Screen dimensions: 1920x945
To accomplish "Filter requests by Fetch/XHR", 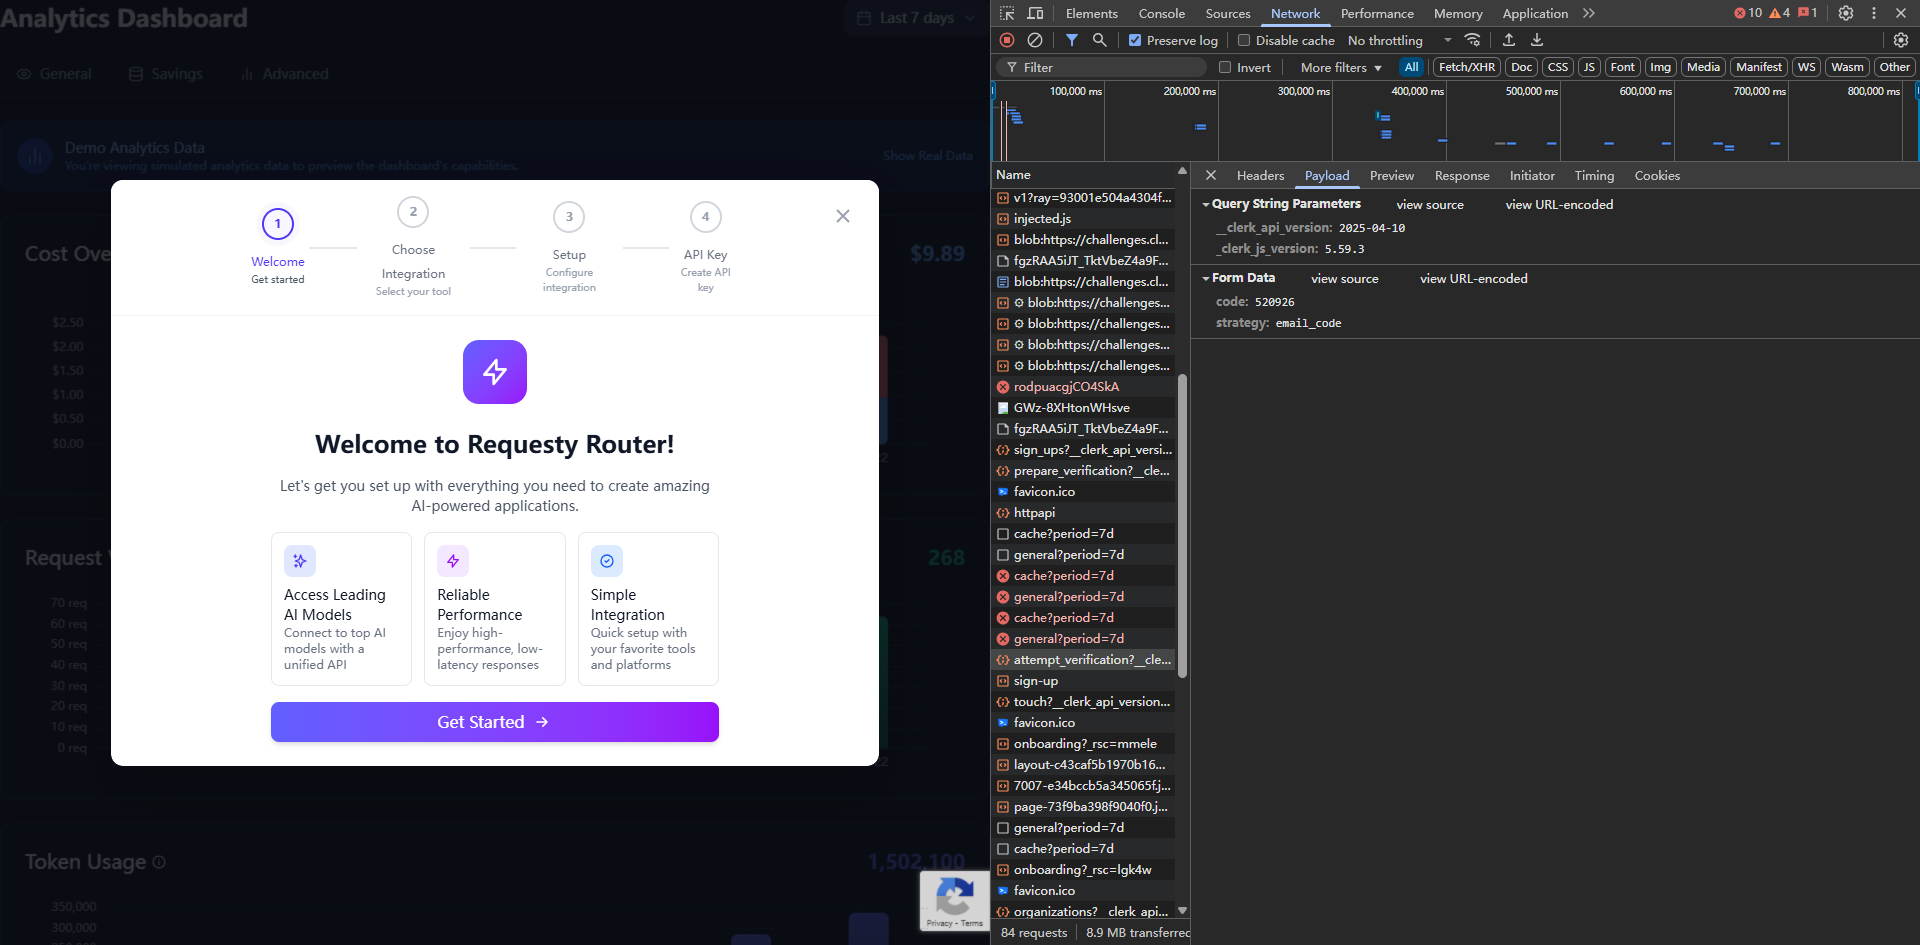I will pyautogui.click(x=1467, y=67).
